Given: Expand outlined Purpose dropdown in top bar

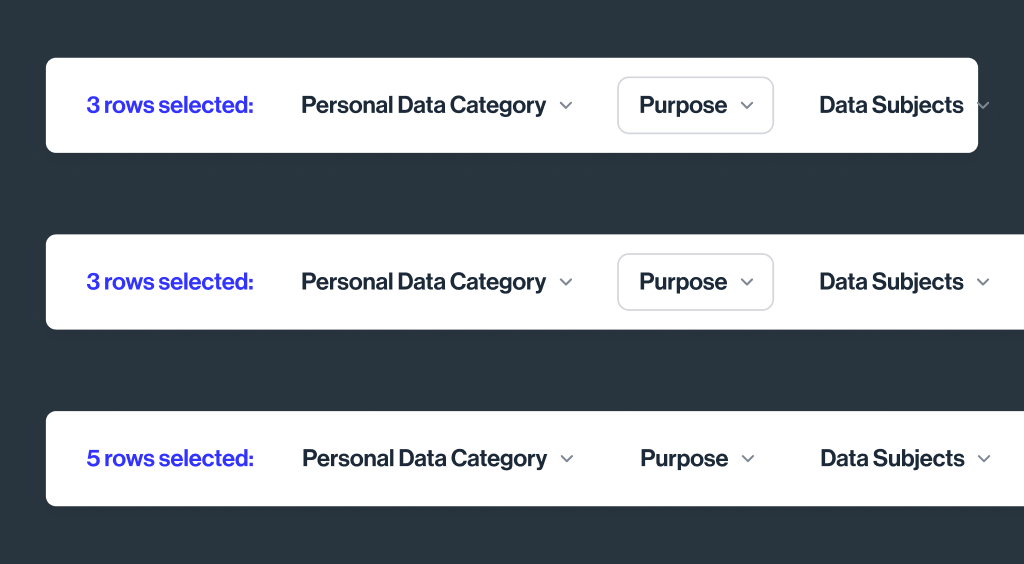Looking at the screenshot, I should click(x=683, y=105).
